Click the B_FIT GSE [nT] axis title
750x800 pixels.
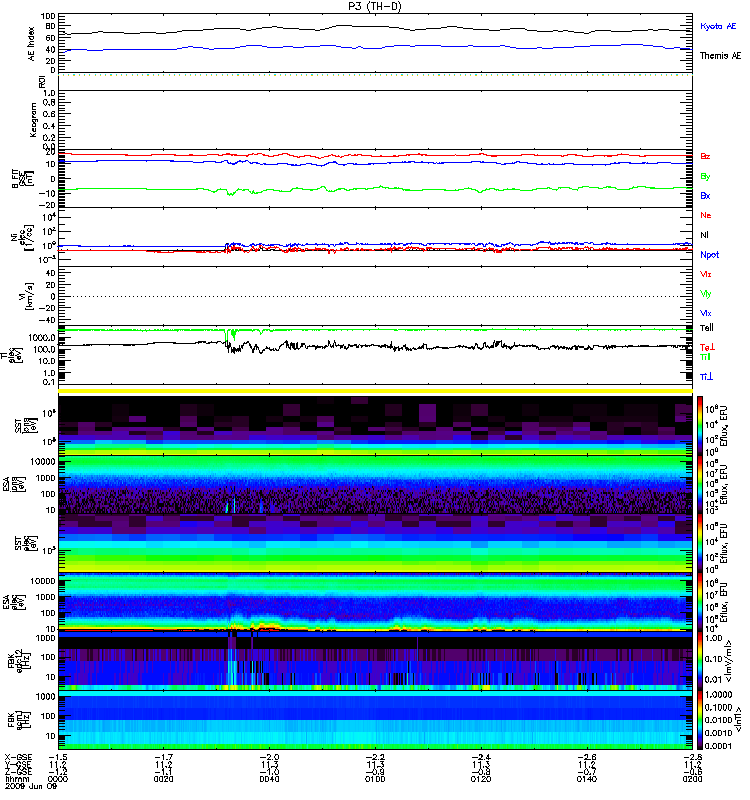(22, 179)
